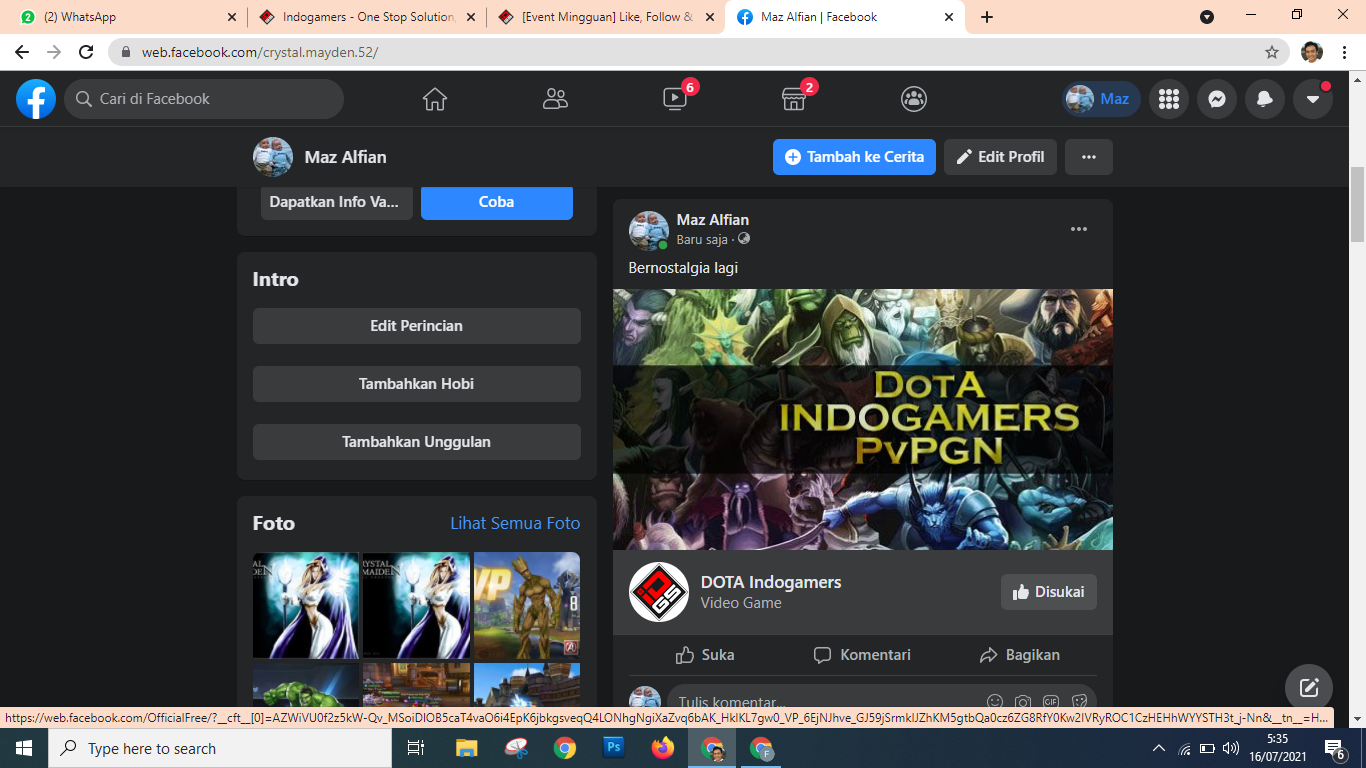
Task: Click the Bagikan share button
Action: pyautogui.click(x=1019, y=655)
